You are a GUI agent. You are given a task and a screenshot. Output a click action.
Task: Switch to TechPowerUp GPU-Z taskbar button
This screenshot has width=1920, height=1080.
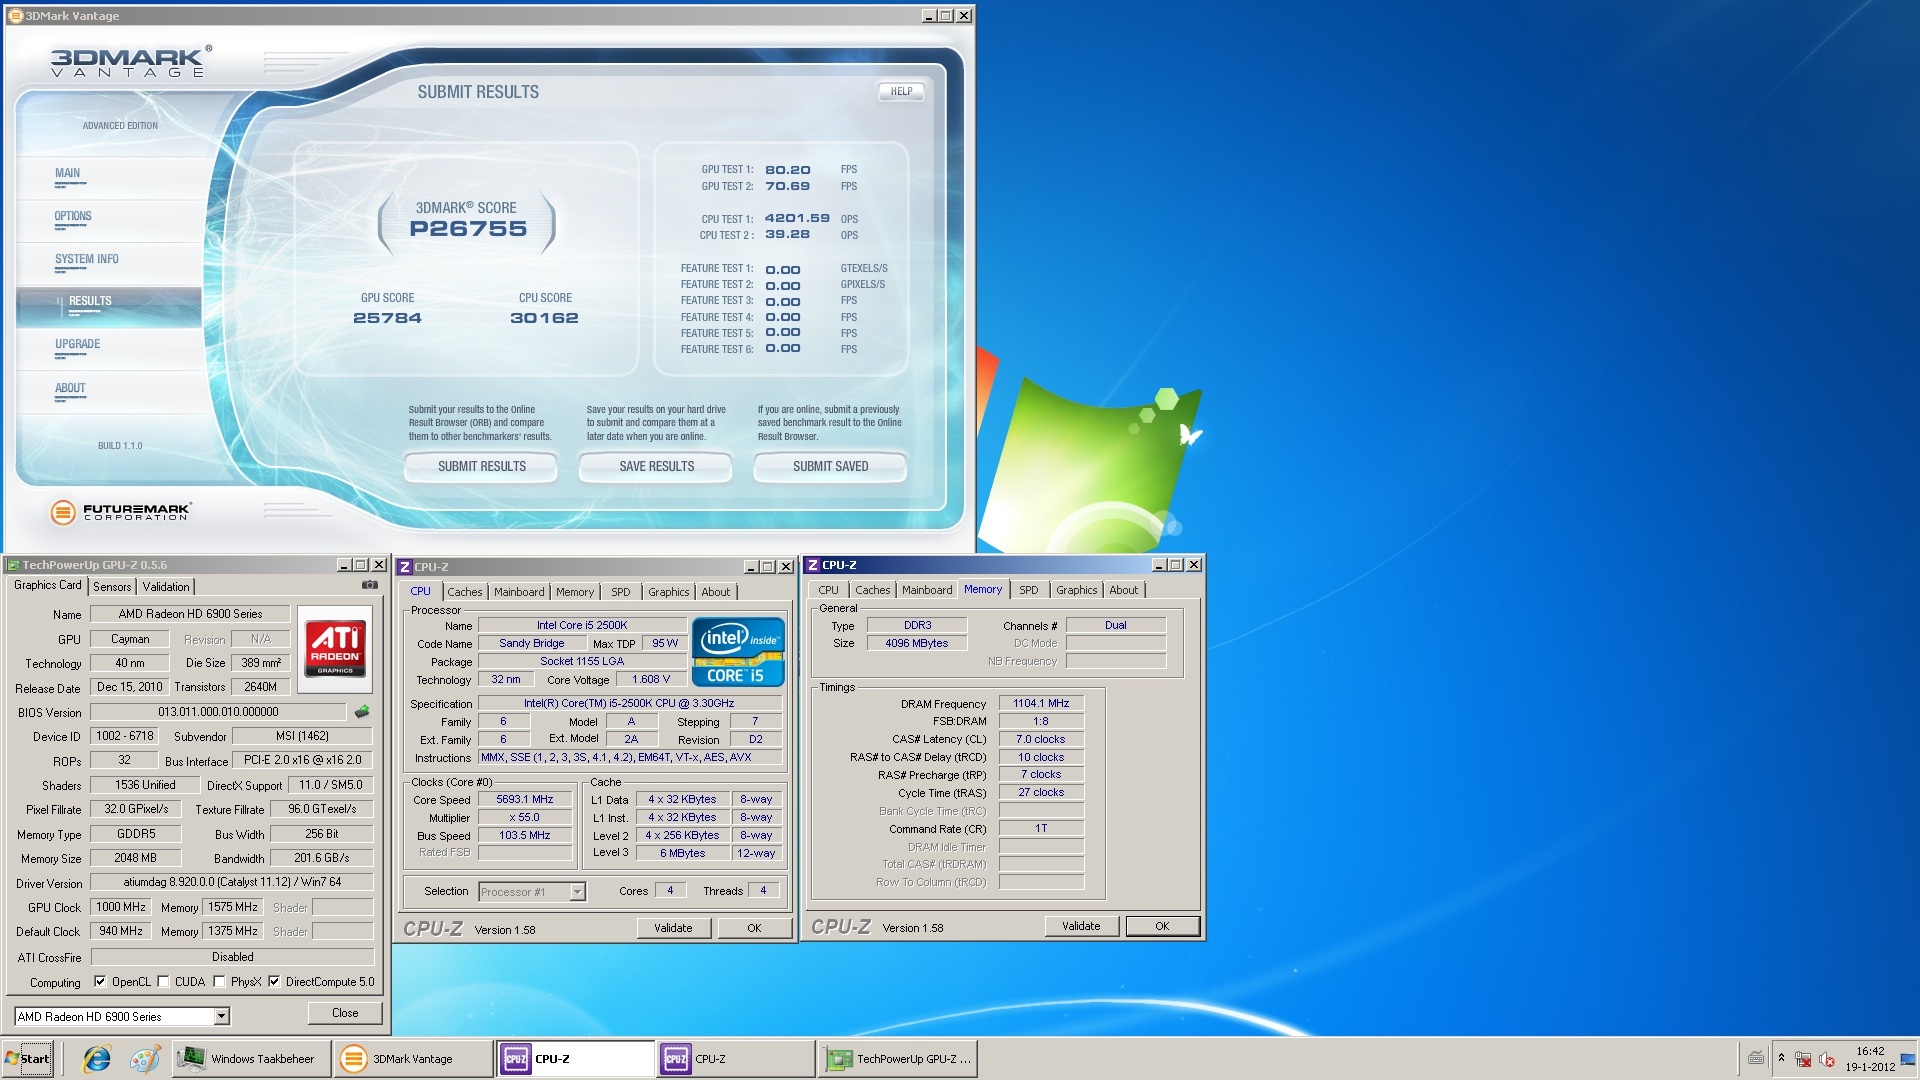point(898,1059)
